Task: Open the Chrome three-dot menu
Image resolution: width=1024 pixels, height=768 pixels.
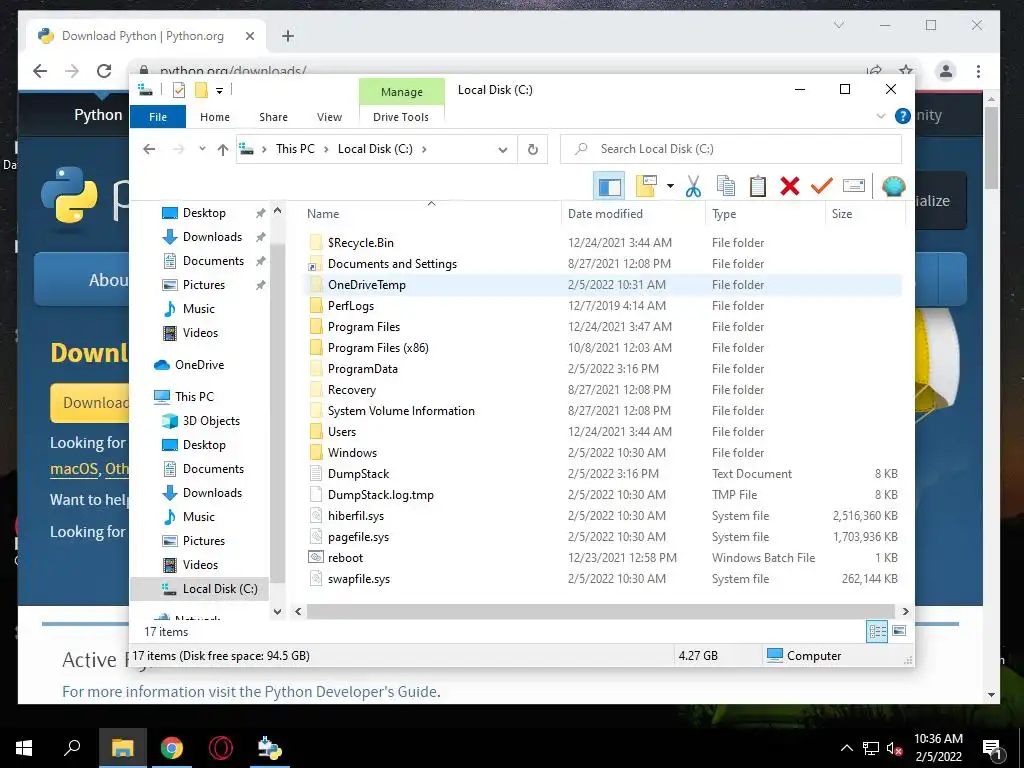Action: click(978, 71)
